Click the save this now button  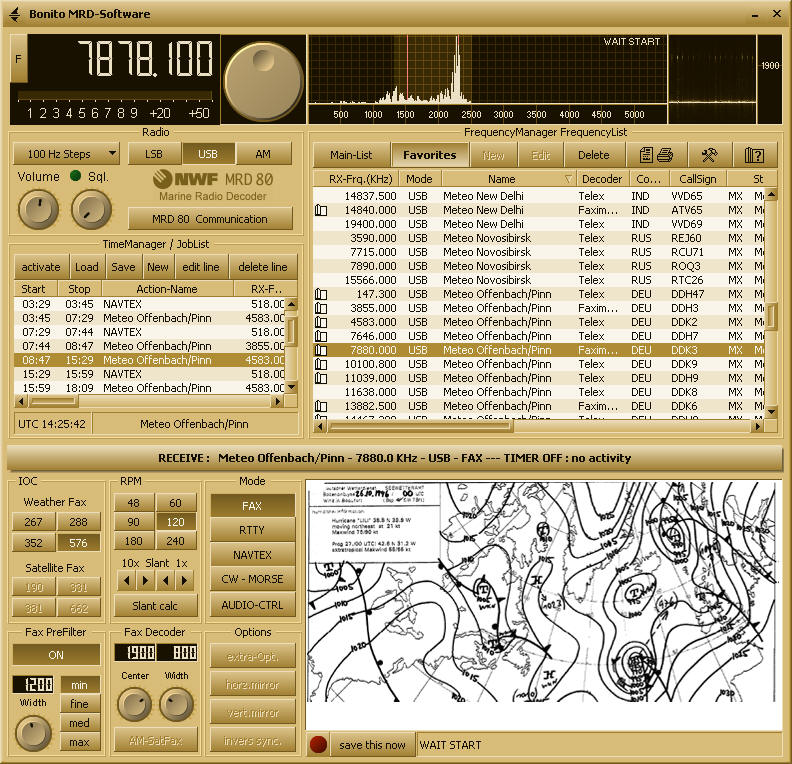click(372, 745)
